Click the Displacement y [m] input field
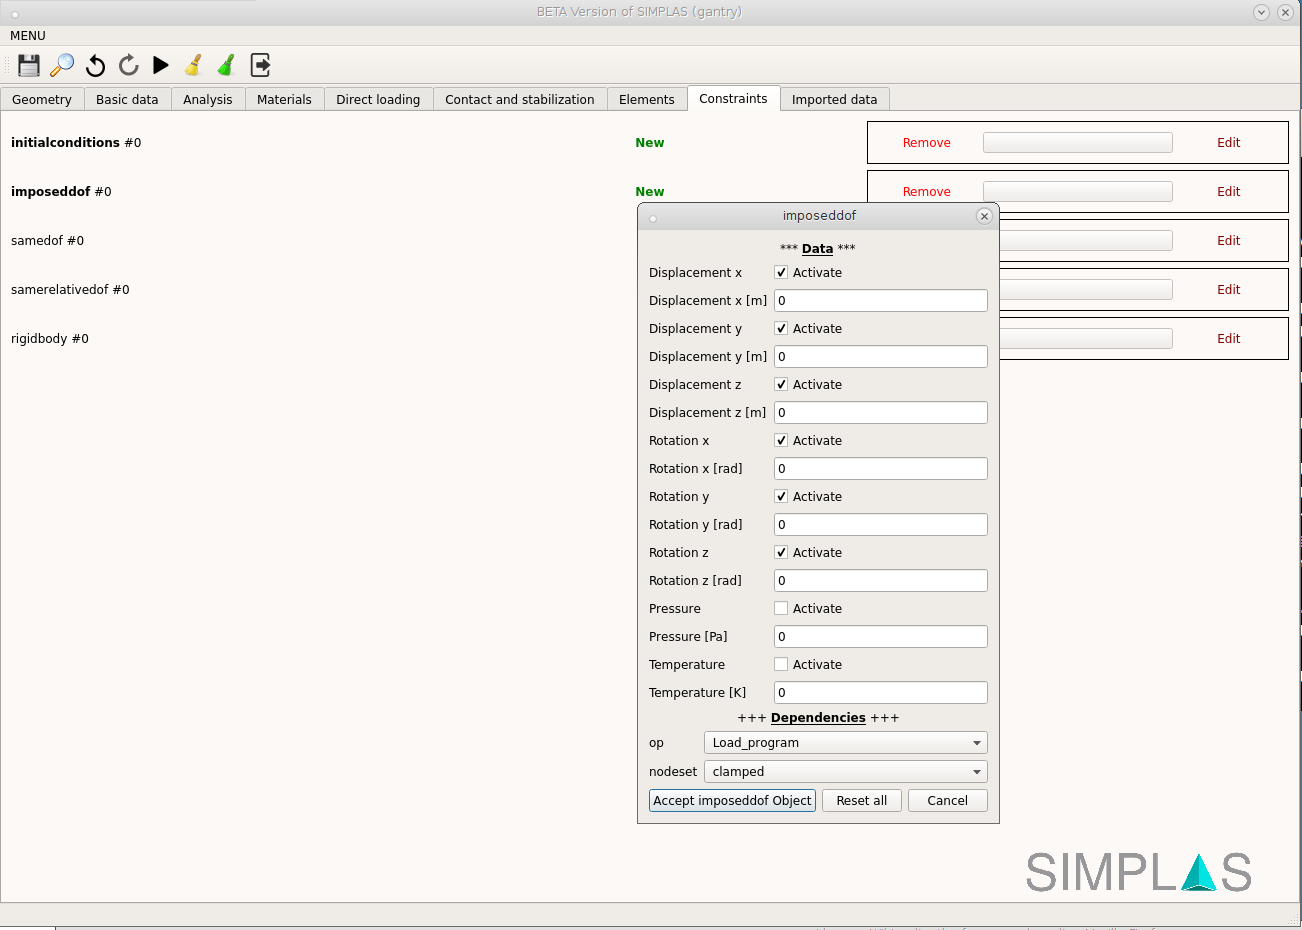The image size is (1302, 930). pos(880,357)
